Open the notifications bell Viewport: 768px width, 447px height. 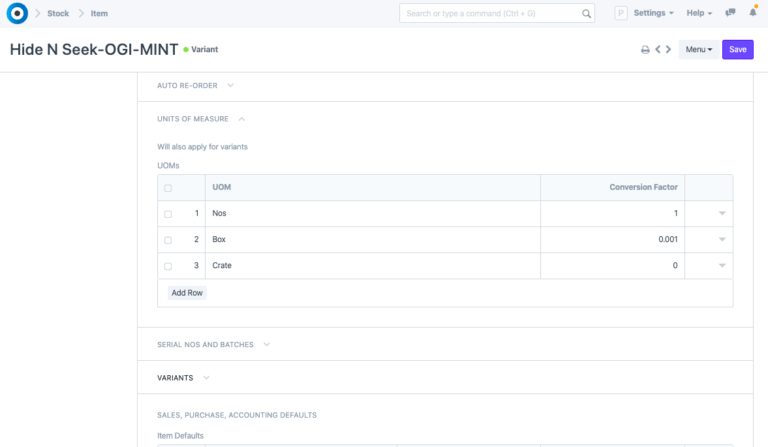coord(753,13)
